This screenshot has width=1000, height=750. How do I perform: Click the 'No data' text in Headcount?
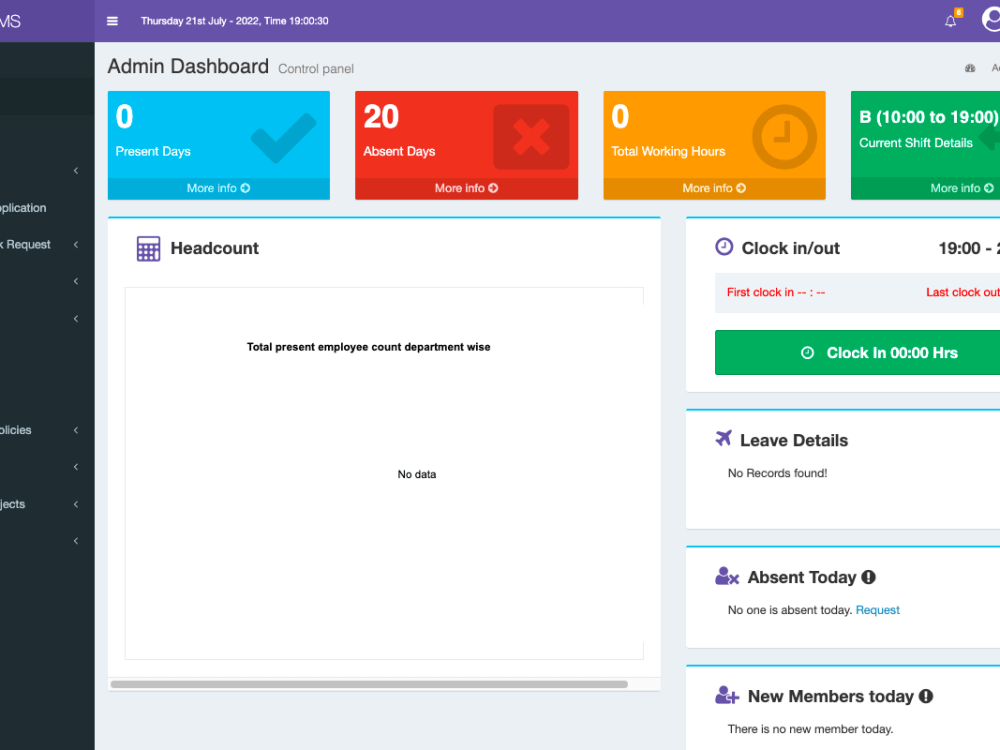[x=417, y=474]
